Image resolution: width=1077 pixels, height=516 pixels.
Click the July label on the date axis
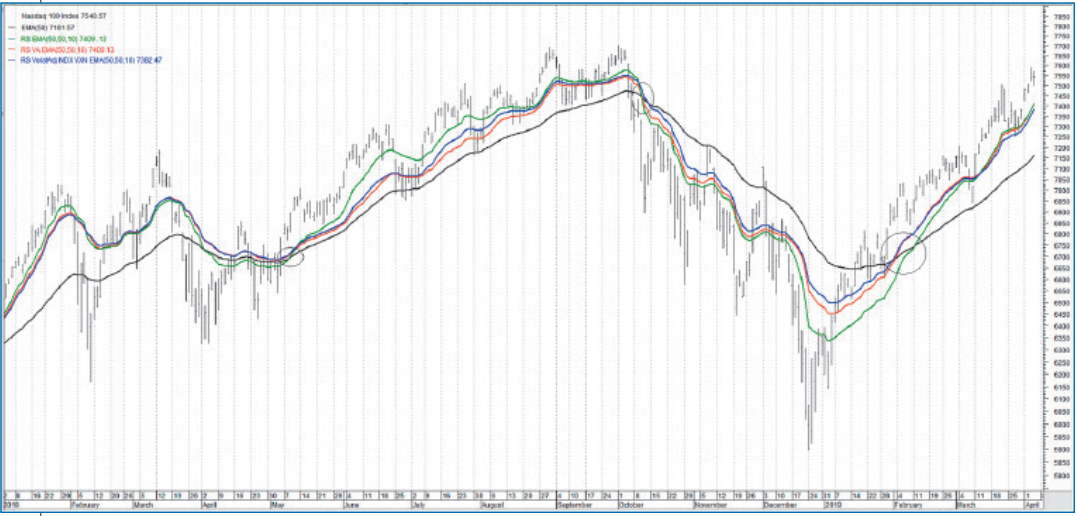coord(420,506)
